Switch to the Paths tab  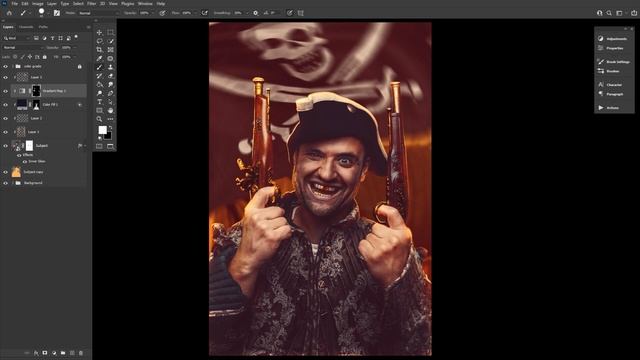click(43, 27)
